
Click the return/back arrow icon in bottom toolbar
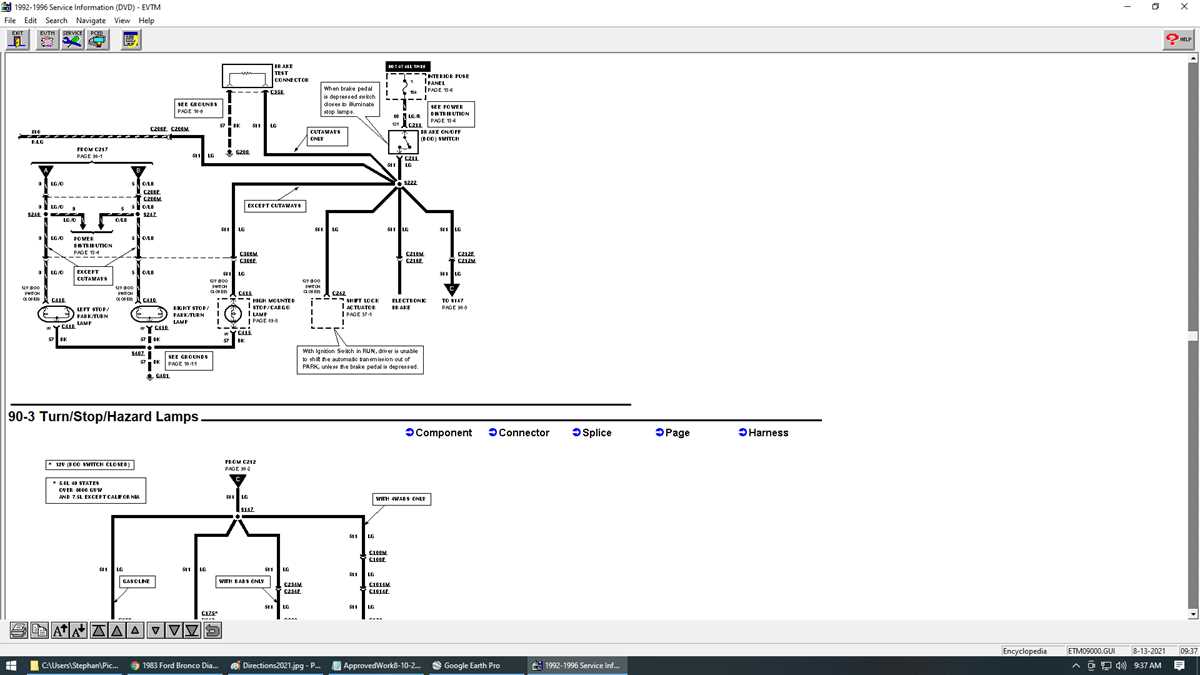pyautogui.click(x=213, y=630)
